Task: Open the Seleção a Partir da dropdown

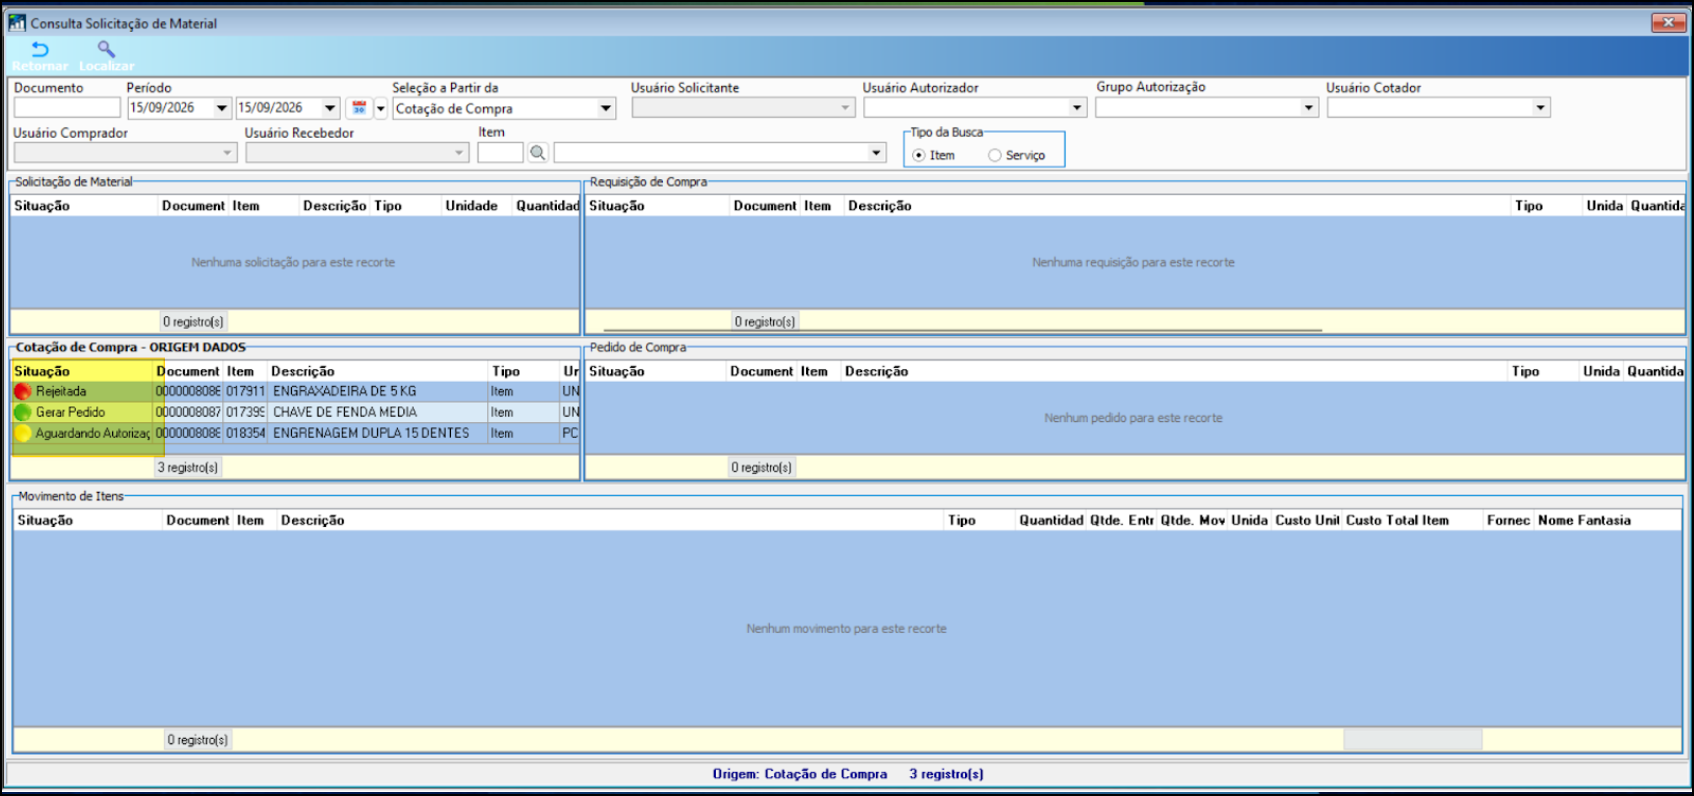Action: pos(606,108)
